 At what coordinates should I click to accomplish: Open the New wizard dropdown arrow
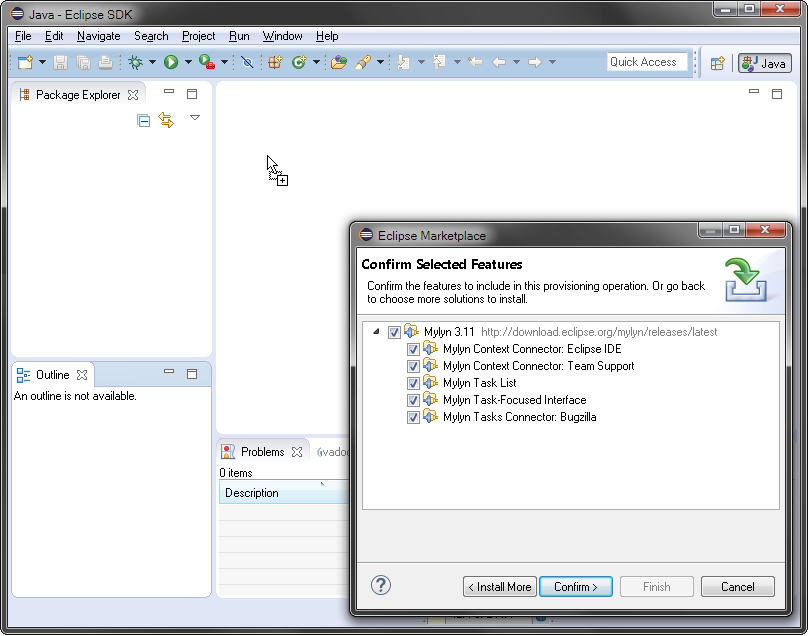click(42, 62)
